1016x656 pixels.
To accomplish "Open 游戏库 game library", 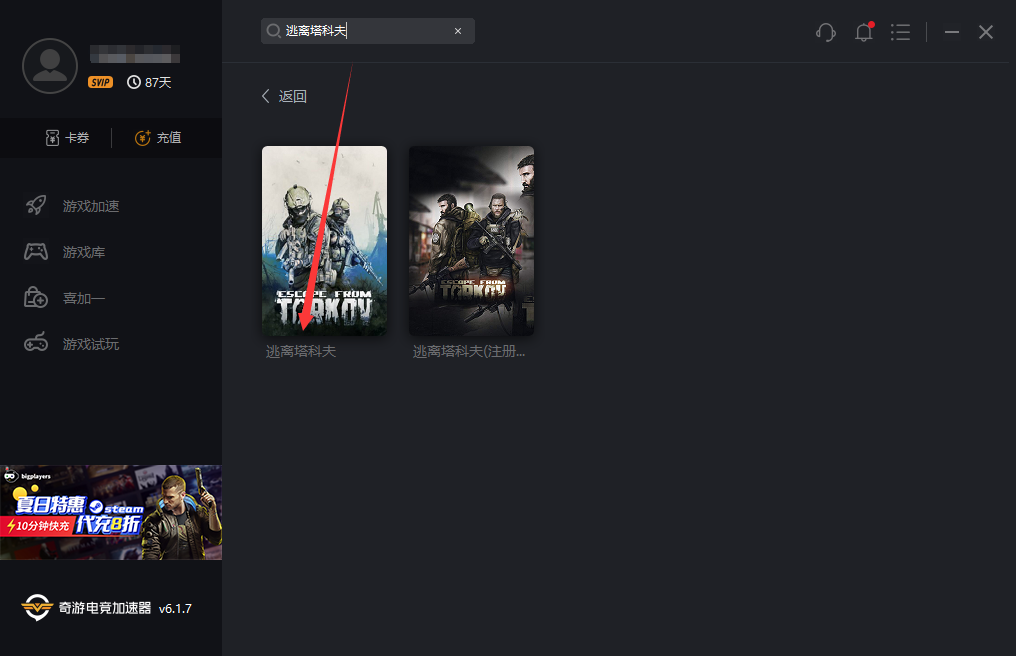I will [x=84, y=252].
